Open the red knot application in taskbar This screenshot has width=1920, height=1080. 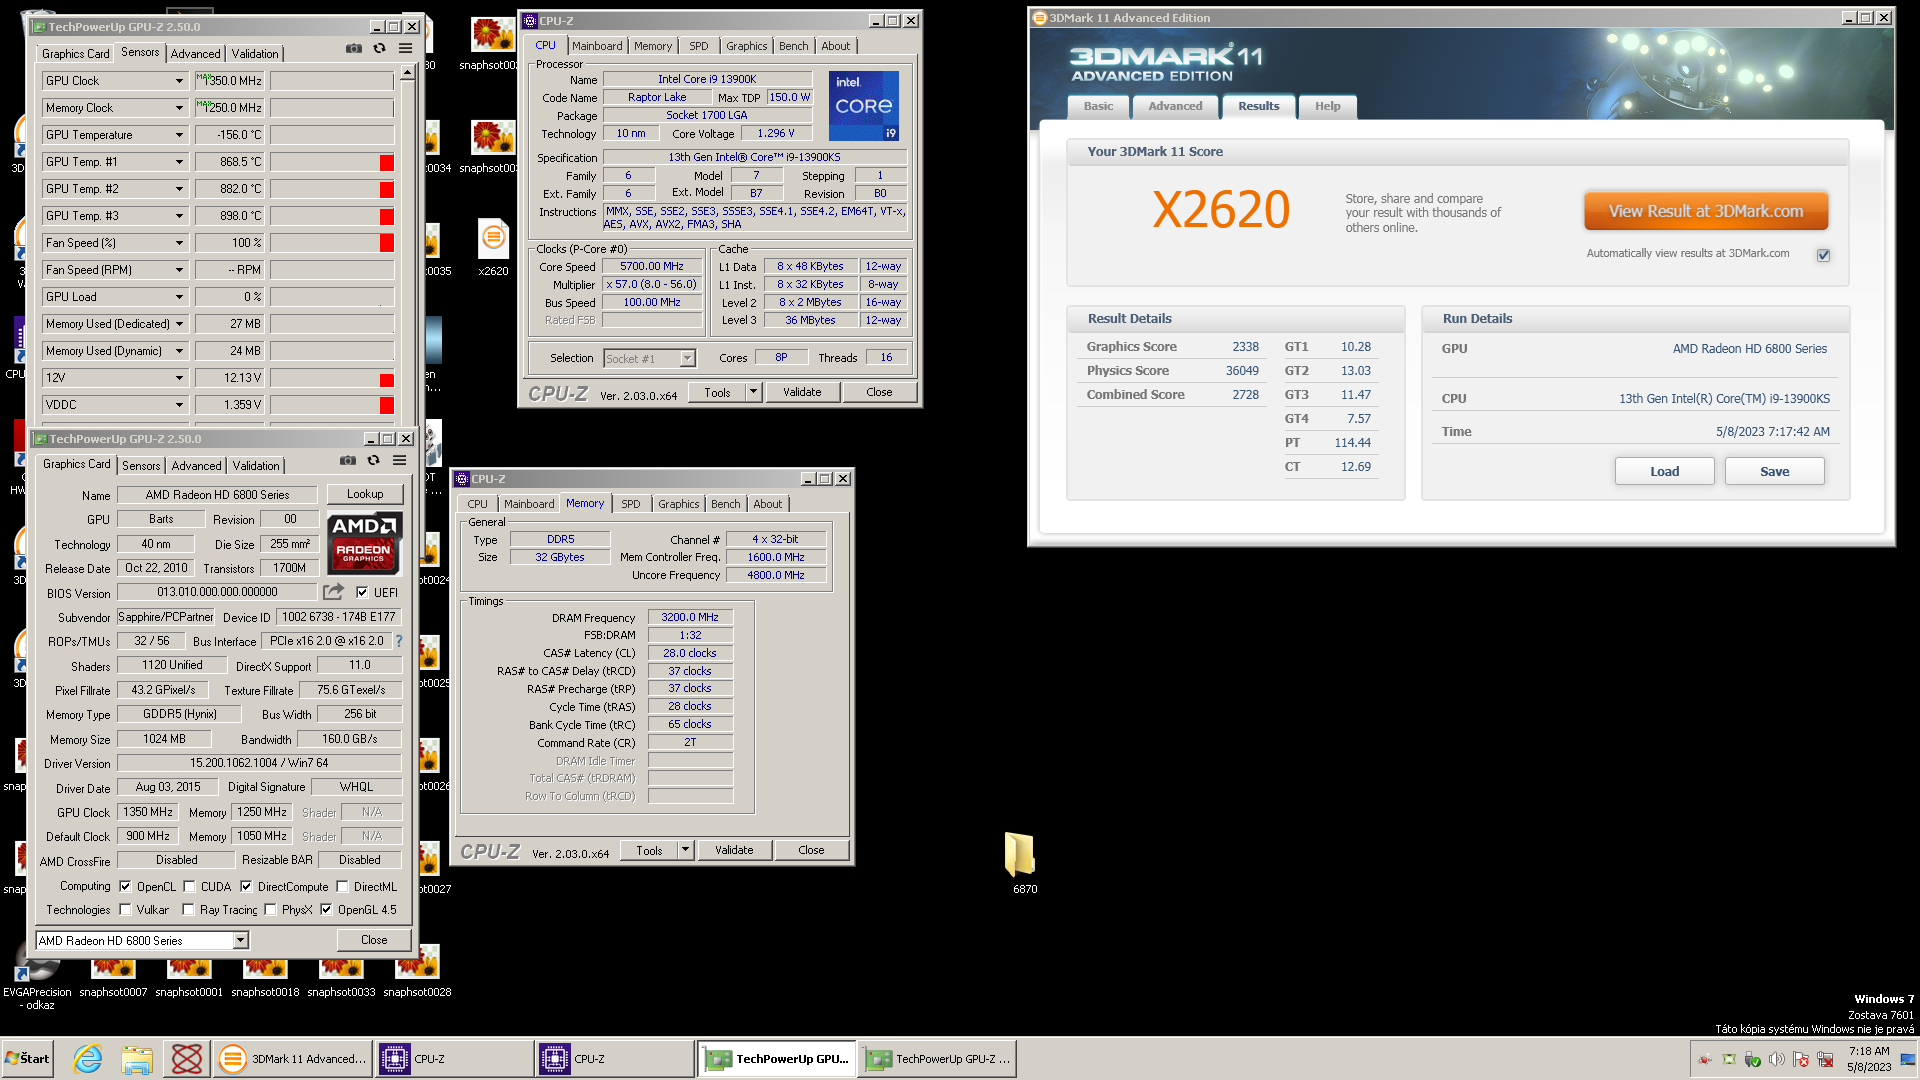[x=187, y=1059]
